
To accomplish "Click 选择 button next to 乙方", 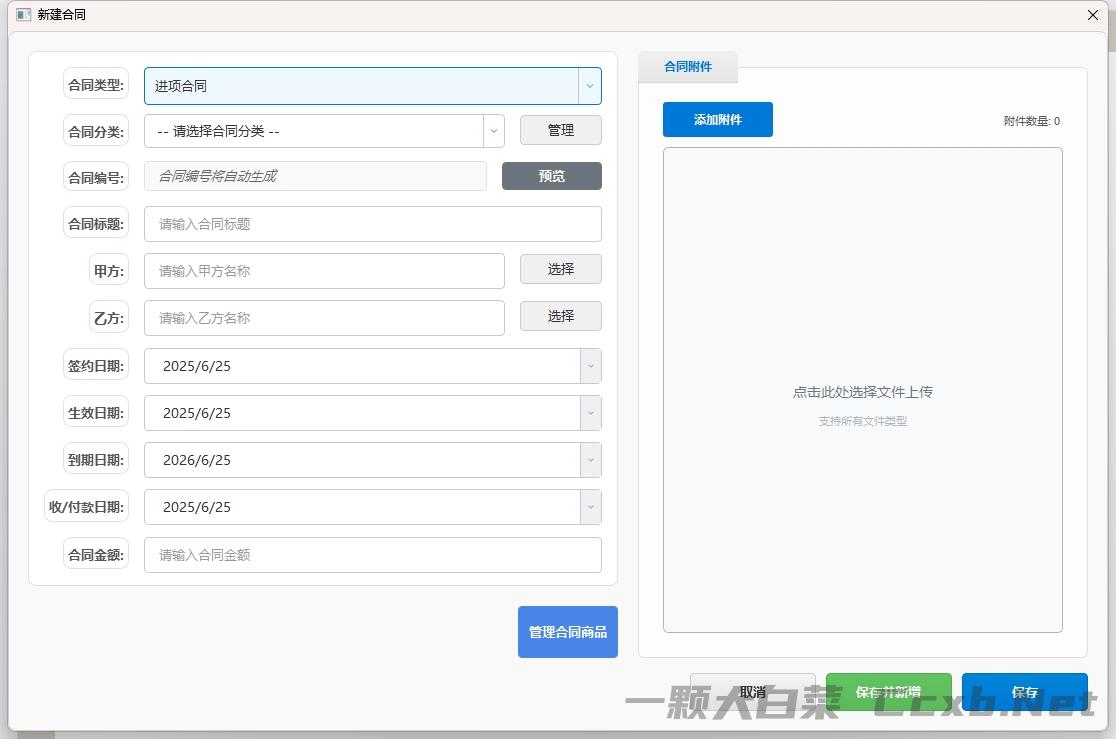I will pyautogui.click(x=560, y=316).
